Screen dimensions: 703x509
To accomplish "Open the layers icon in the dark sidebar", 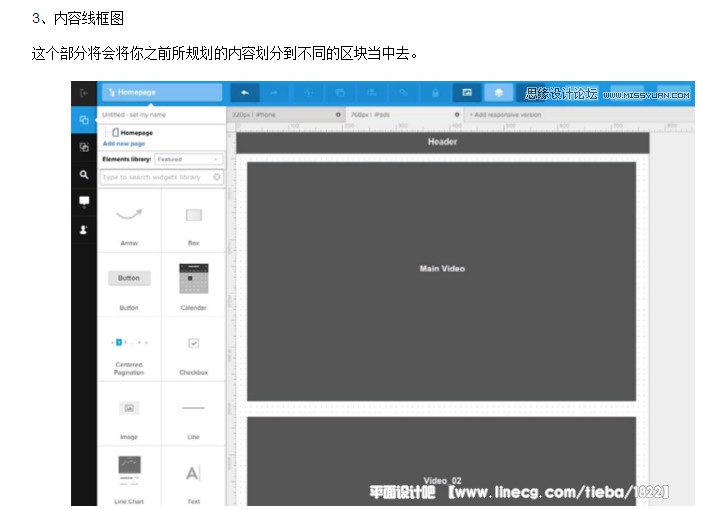I will click(84, 147).
